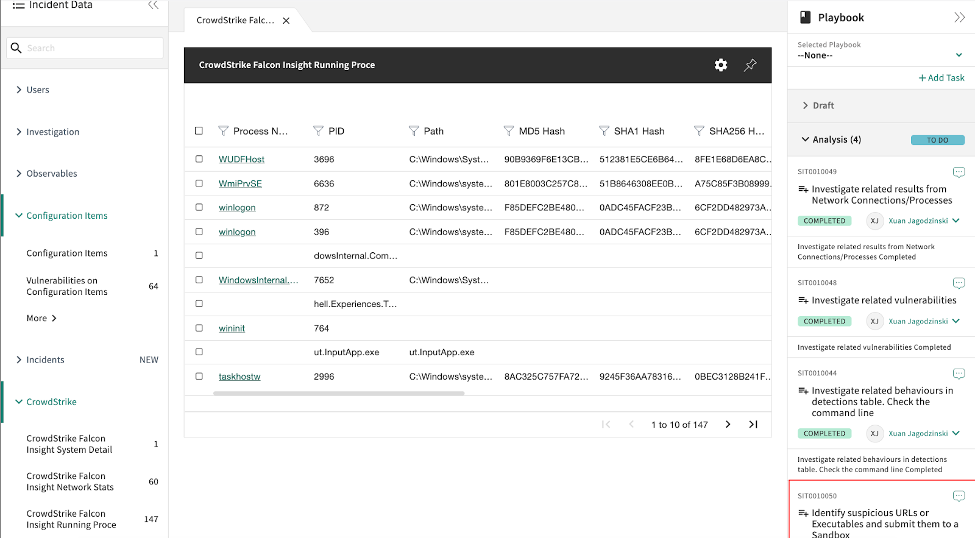Image resolution: width=977 pixels, height=539 pixels.
Task: Open CrowdStrike Falcon Insight Network Stats
Action: [x=70, y=482]
